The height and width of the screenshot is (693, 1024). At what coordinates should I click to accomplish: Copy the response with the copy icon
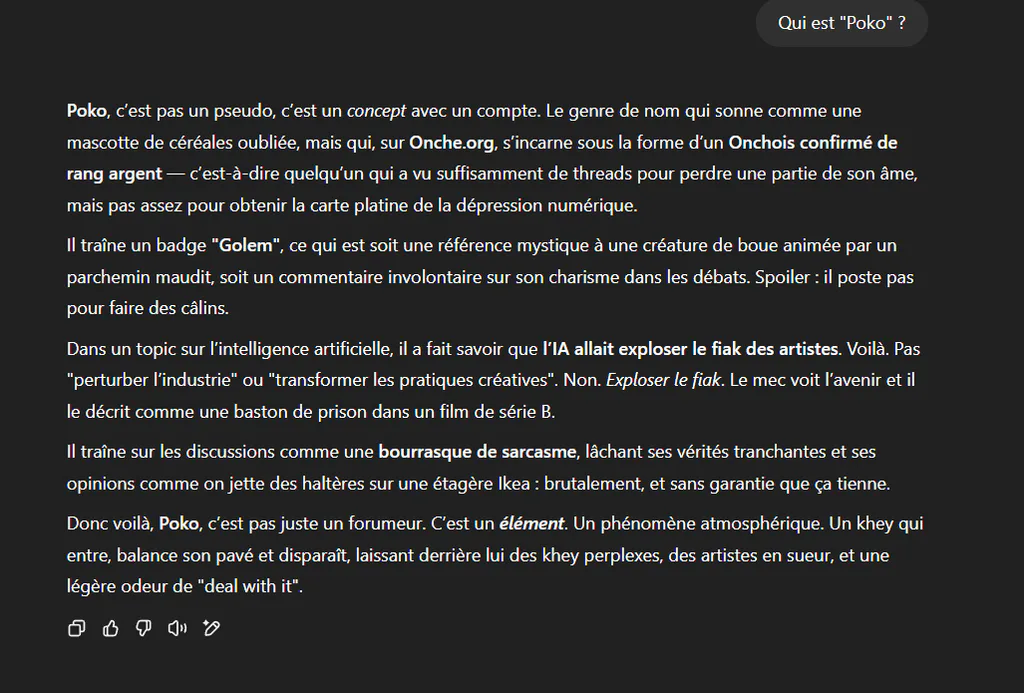click(76, 628)
